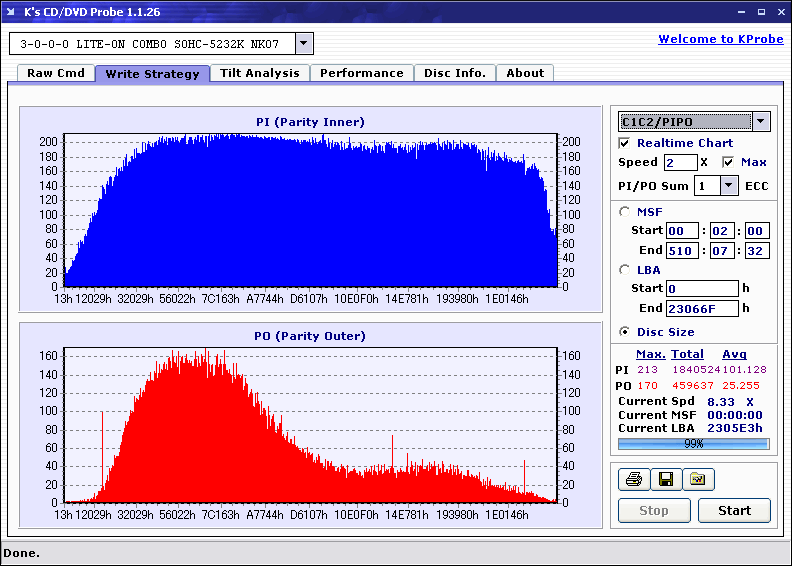The image size is (792, 566).
Task: Click the save floppy disk icon
Action: pos(666,479)
